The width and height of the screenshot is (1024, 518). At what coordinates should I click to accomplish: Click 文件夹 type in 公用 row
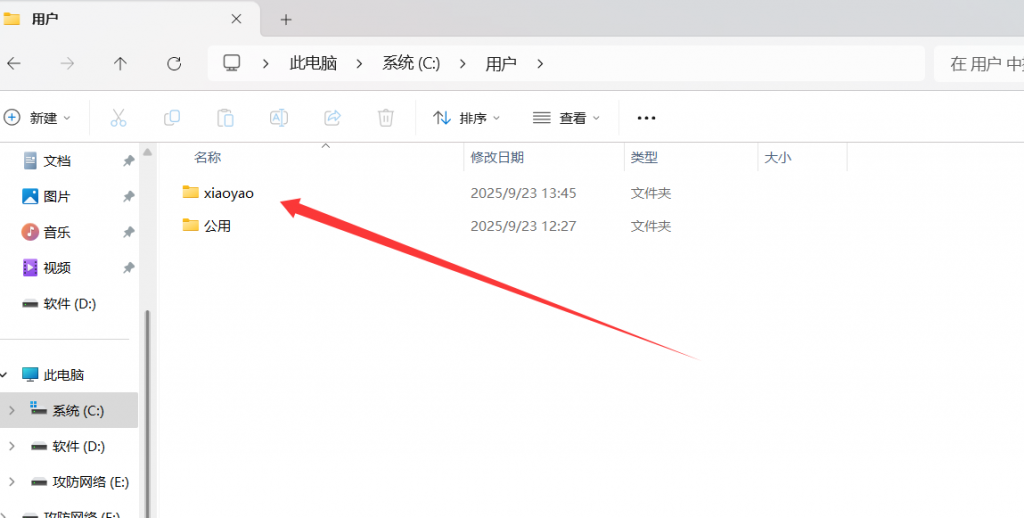[x=650, y=226]
